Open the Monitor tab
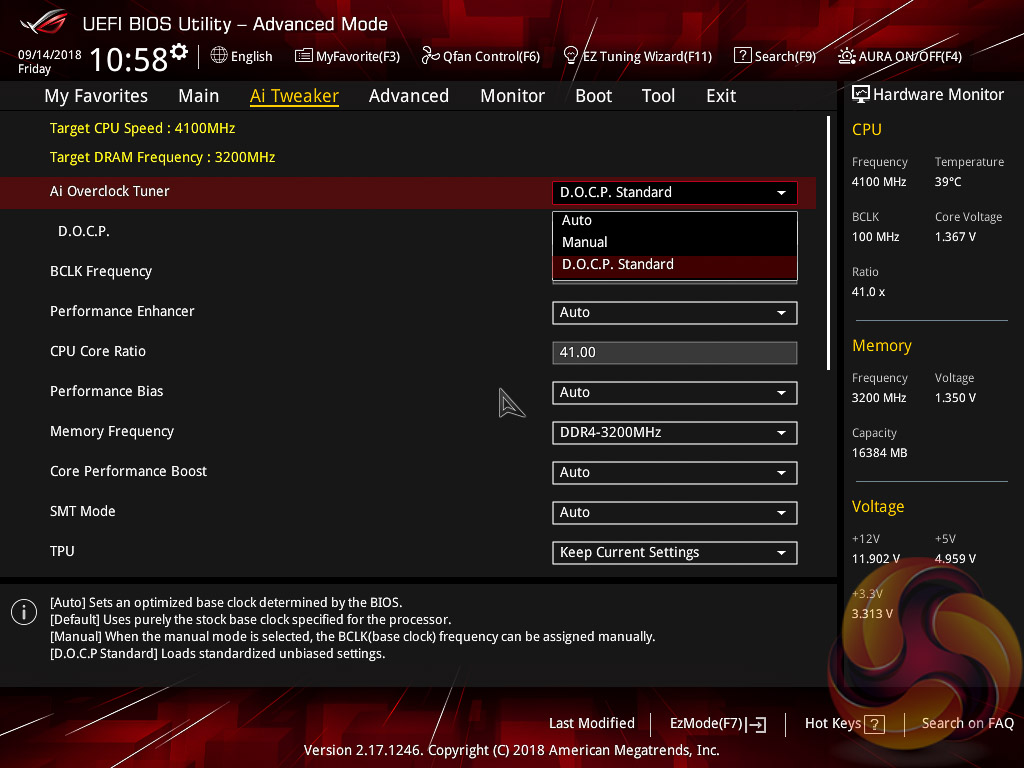This screenshot has width=1024, height=768. pyautogui.click(x=513, y=96)
